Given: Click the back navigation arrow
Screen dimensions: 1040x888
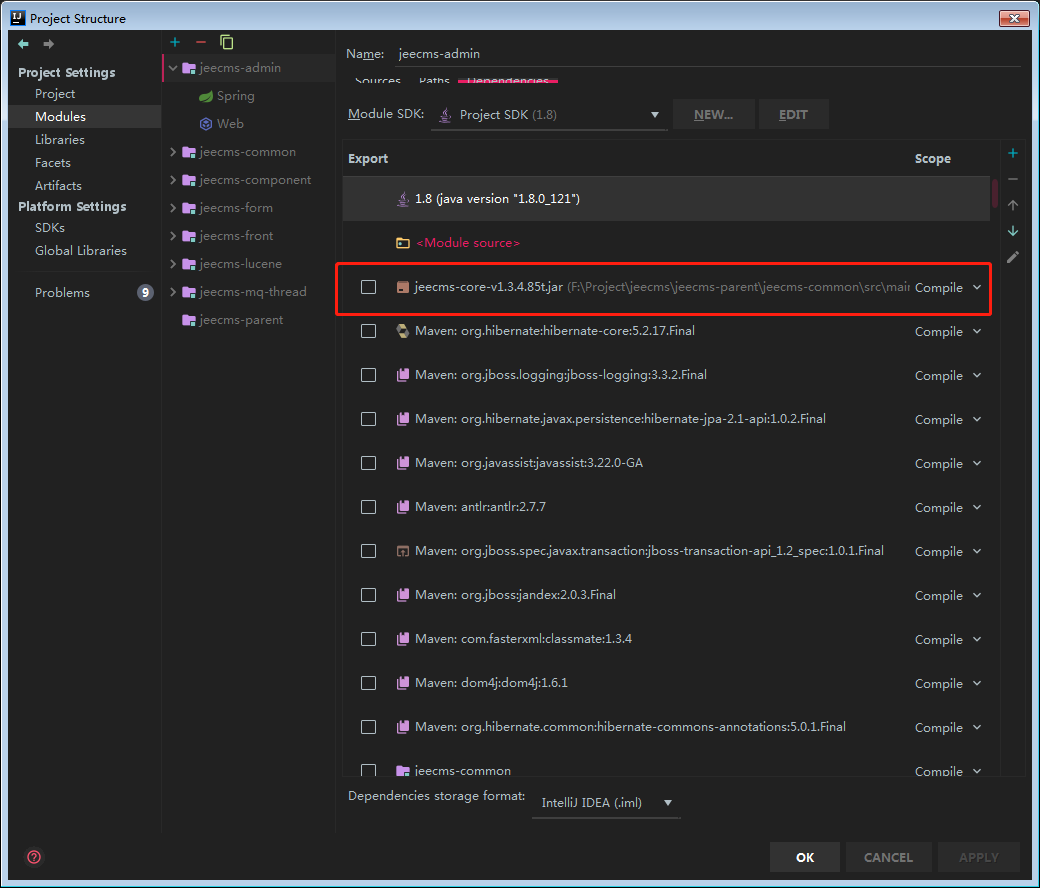Looking at the screenshot, I should (24, 44).
